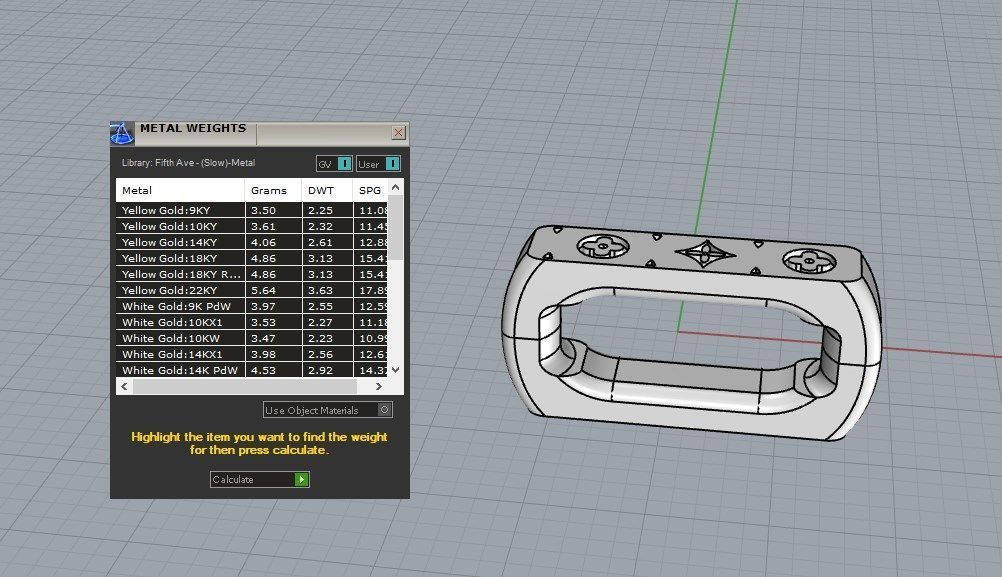
Task: Sort by the DWT column header
Action: tap(327, 190)
